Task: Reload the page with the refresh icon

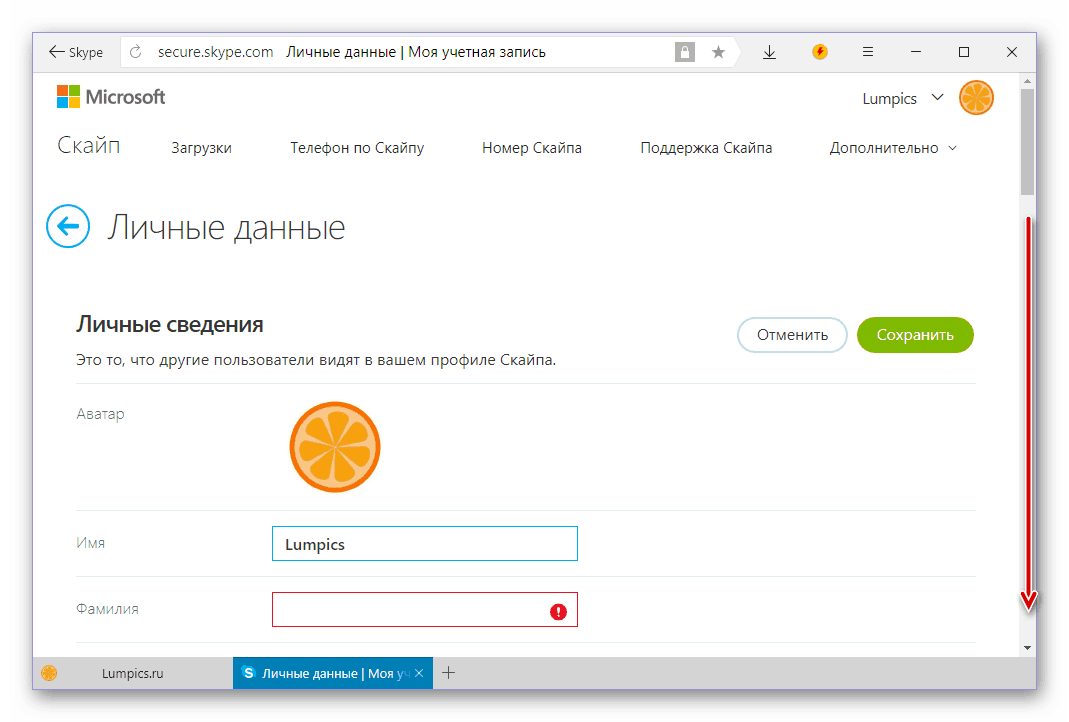Action: [x=136, y=52]
